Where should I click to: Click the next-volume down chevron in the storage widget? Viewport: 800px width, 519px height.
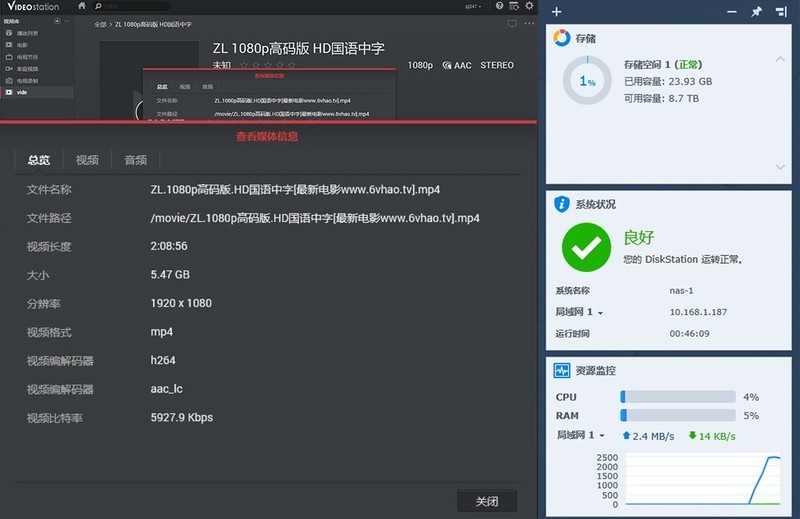click(x=780, y=167)
